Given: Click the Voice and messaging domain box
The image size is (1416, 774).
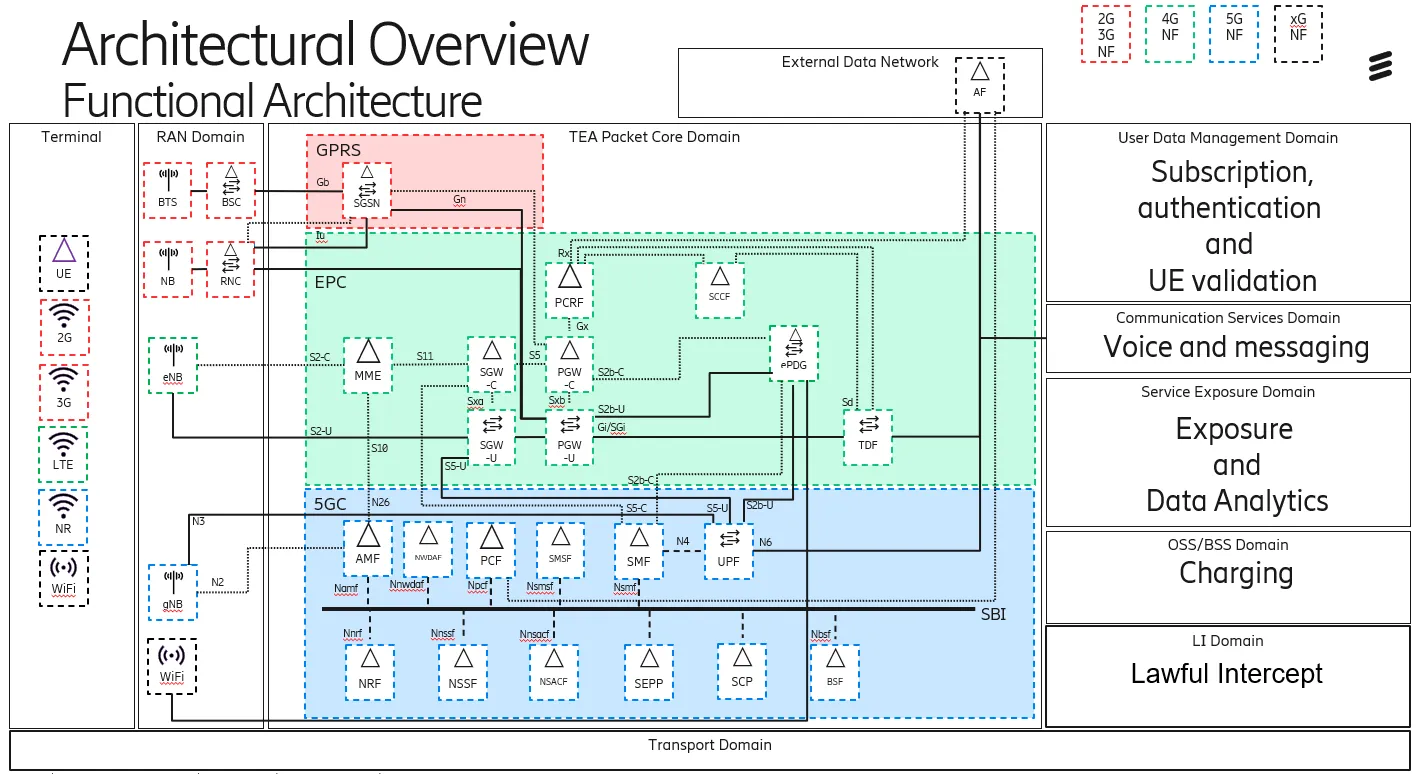Looking at the screenshot, I should 1227,338.
